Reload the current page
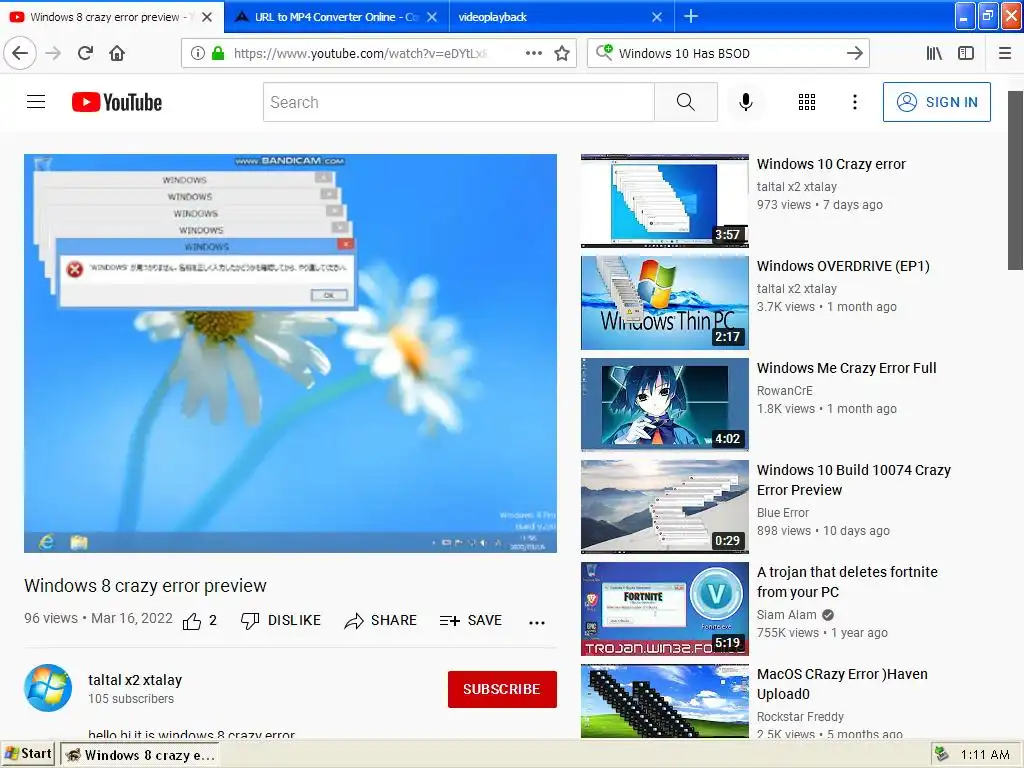1024x768 pixels. (x=85, y=53)
